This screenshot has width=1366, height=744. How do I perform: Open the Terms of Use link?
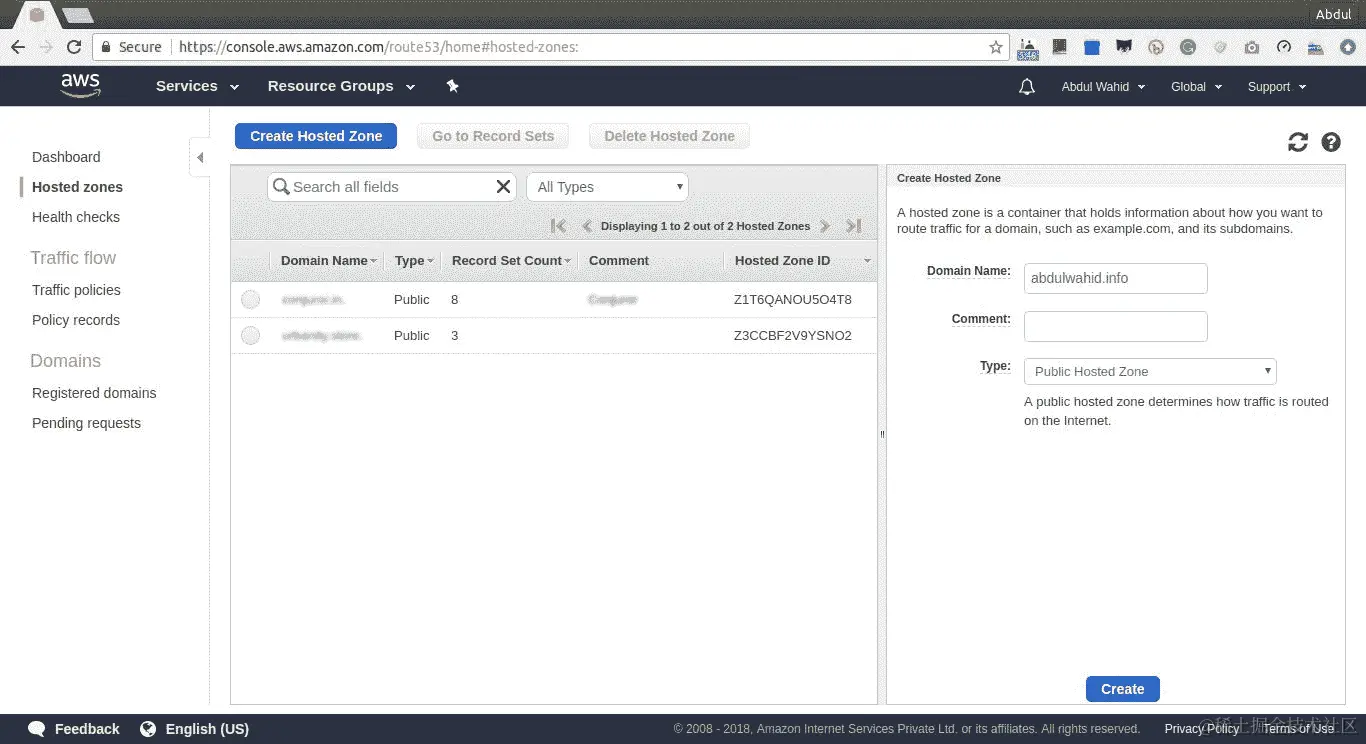coord(1298,729)
